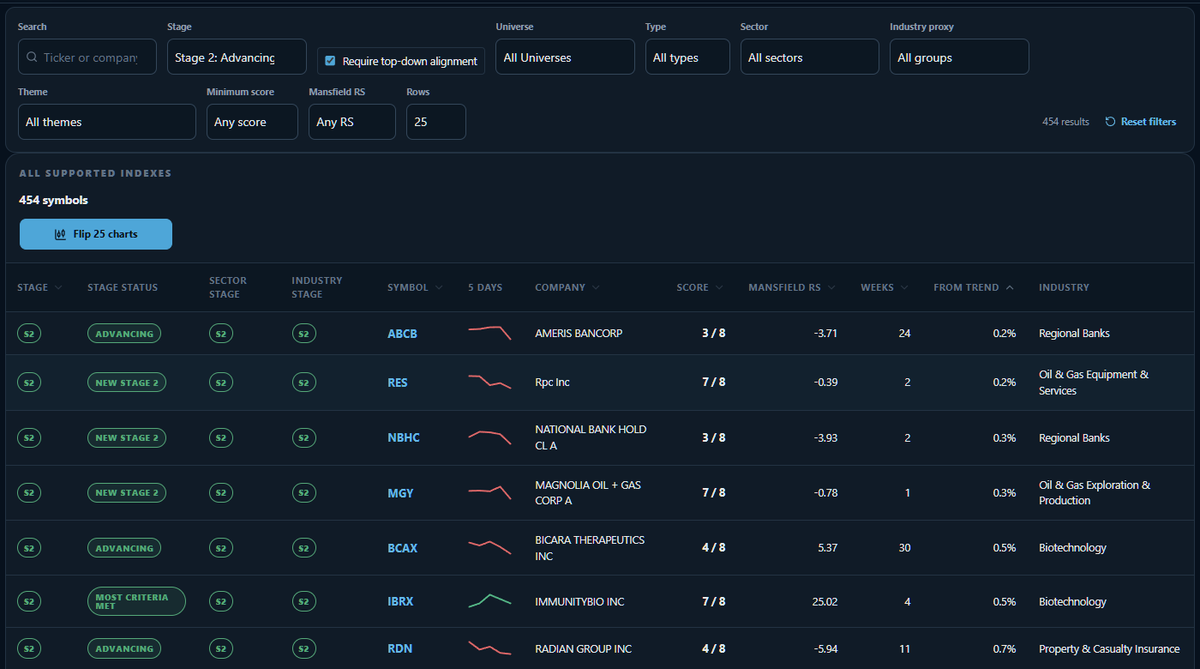
Task: Click the NEW STAGE 2 badge for RES
Action: point(127,382)
